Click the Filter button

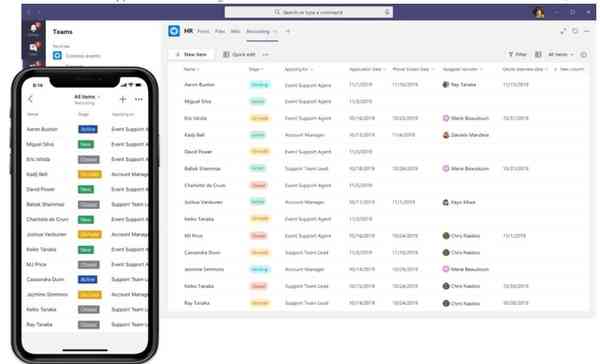click(517, 54)
